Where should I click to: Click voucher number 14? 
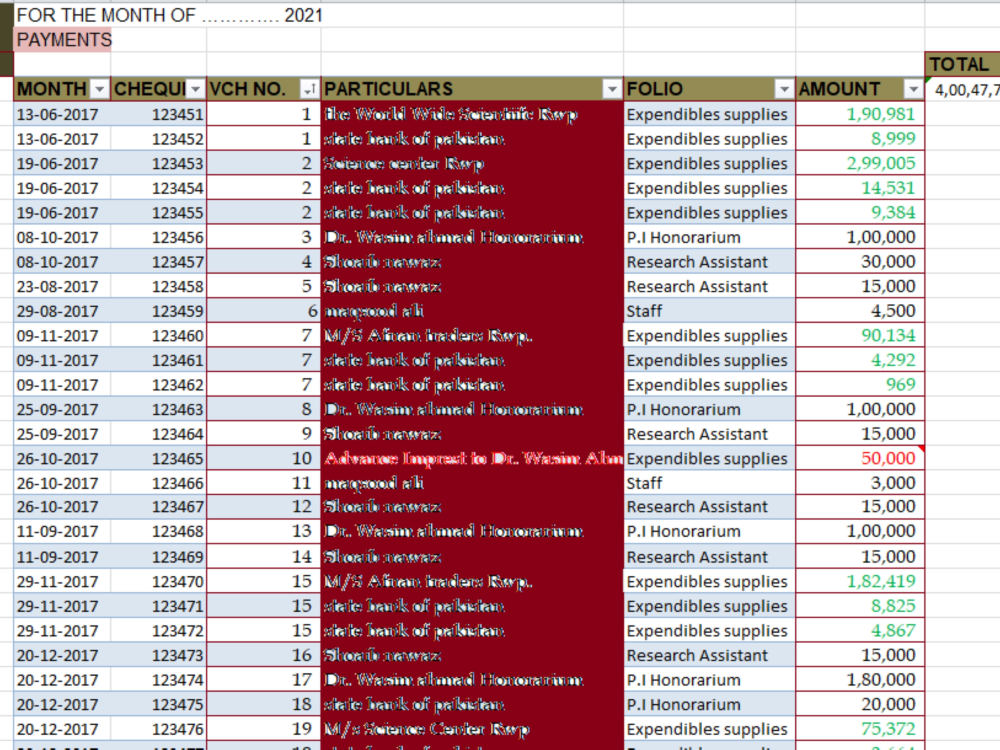(302, 557)
